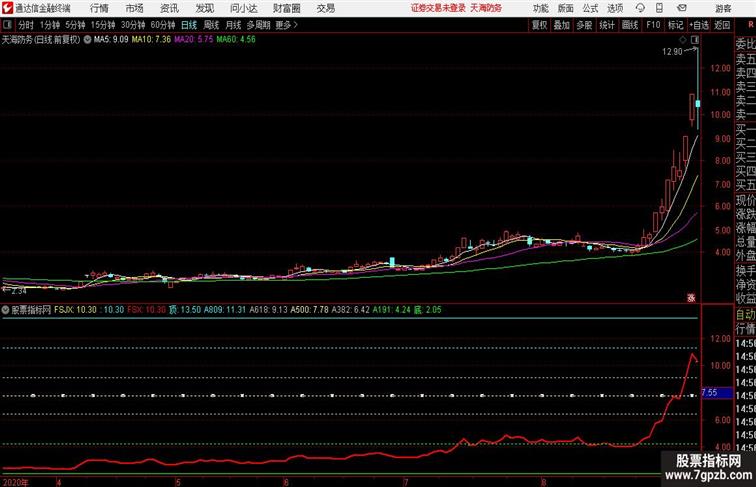Expand the 更多 periods dropdown
The image size is (756, 487).
pyautogui.click(x=287, y=25)
